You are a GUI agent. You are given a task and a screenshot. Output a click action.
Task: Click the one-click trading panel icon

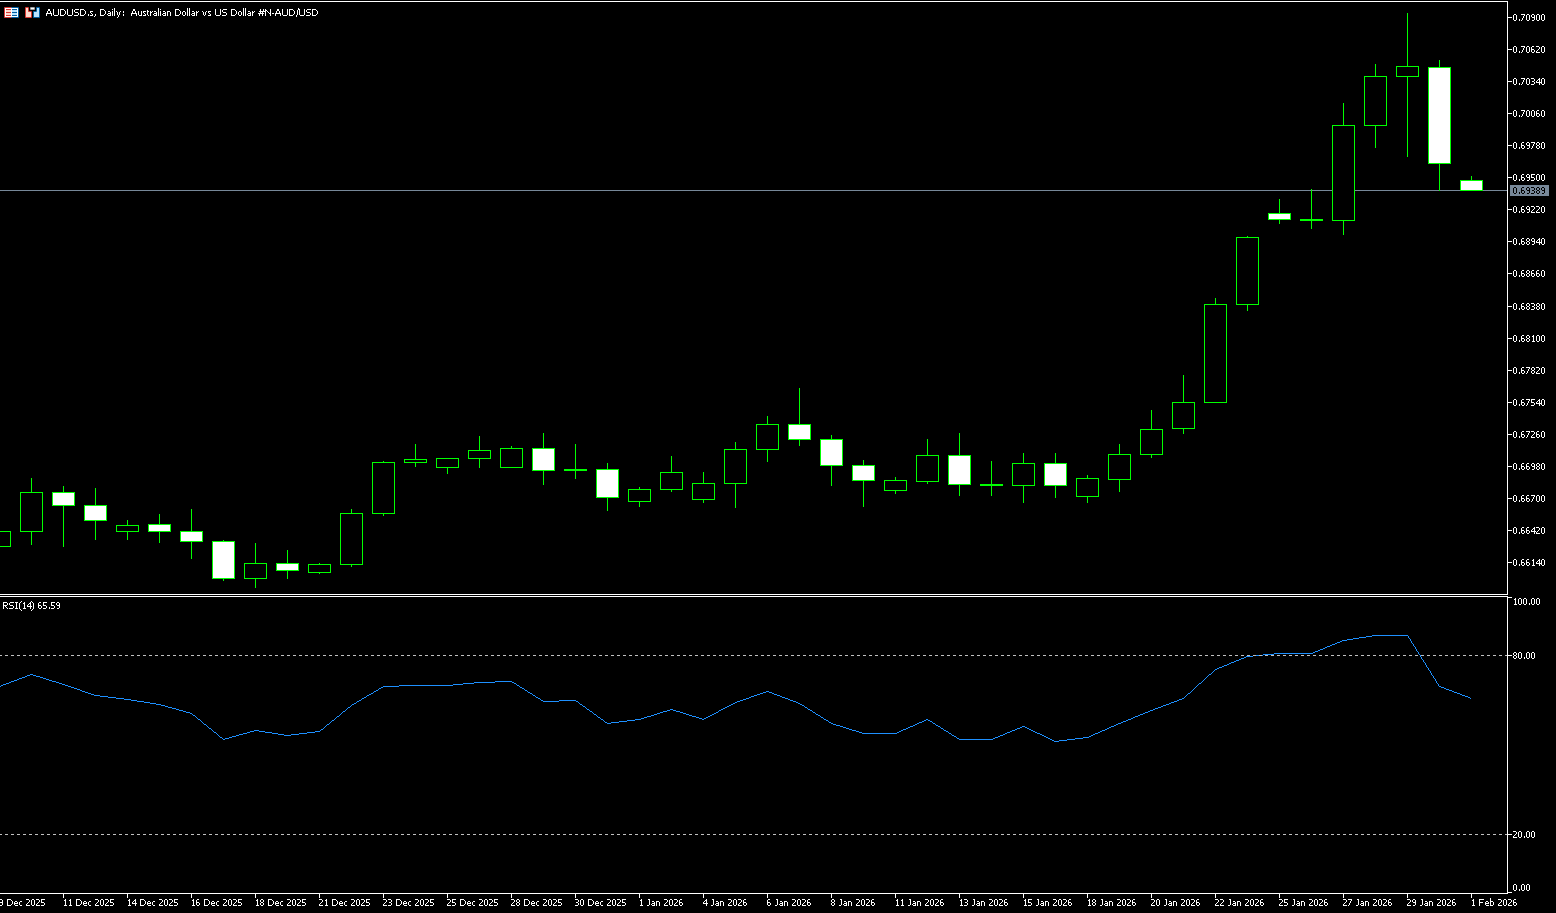click(x=33, y=13)
